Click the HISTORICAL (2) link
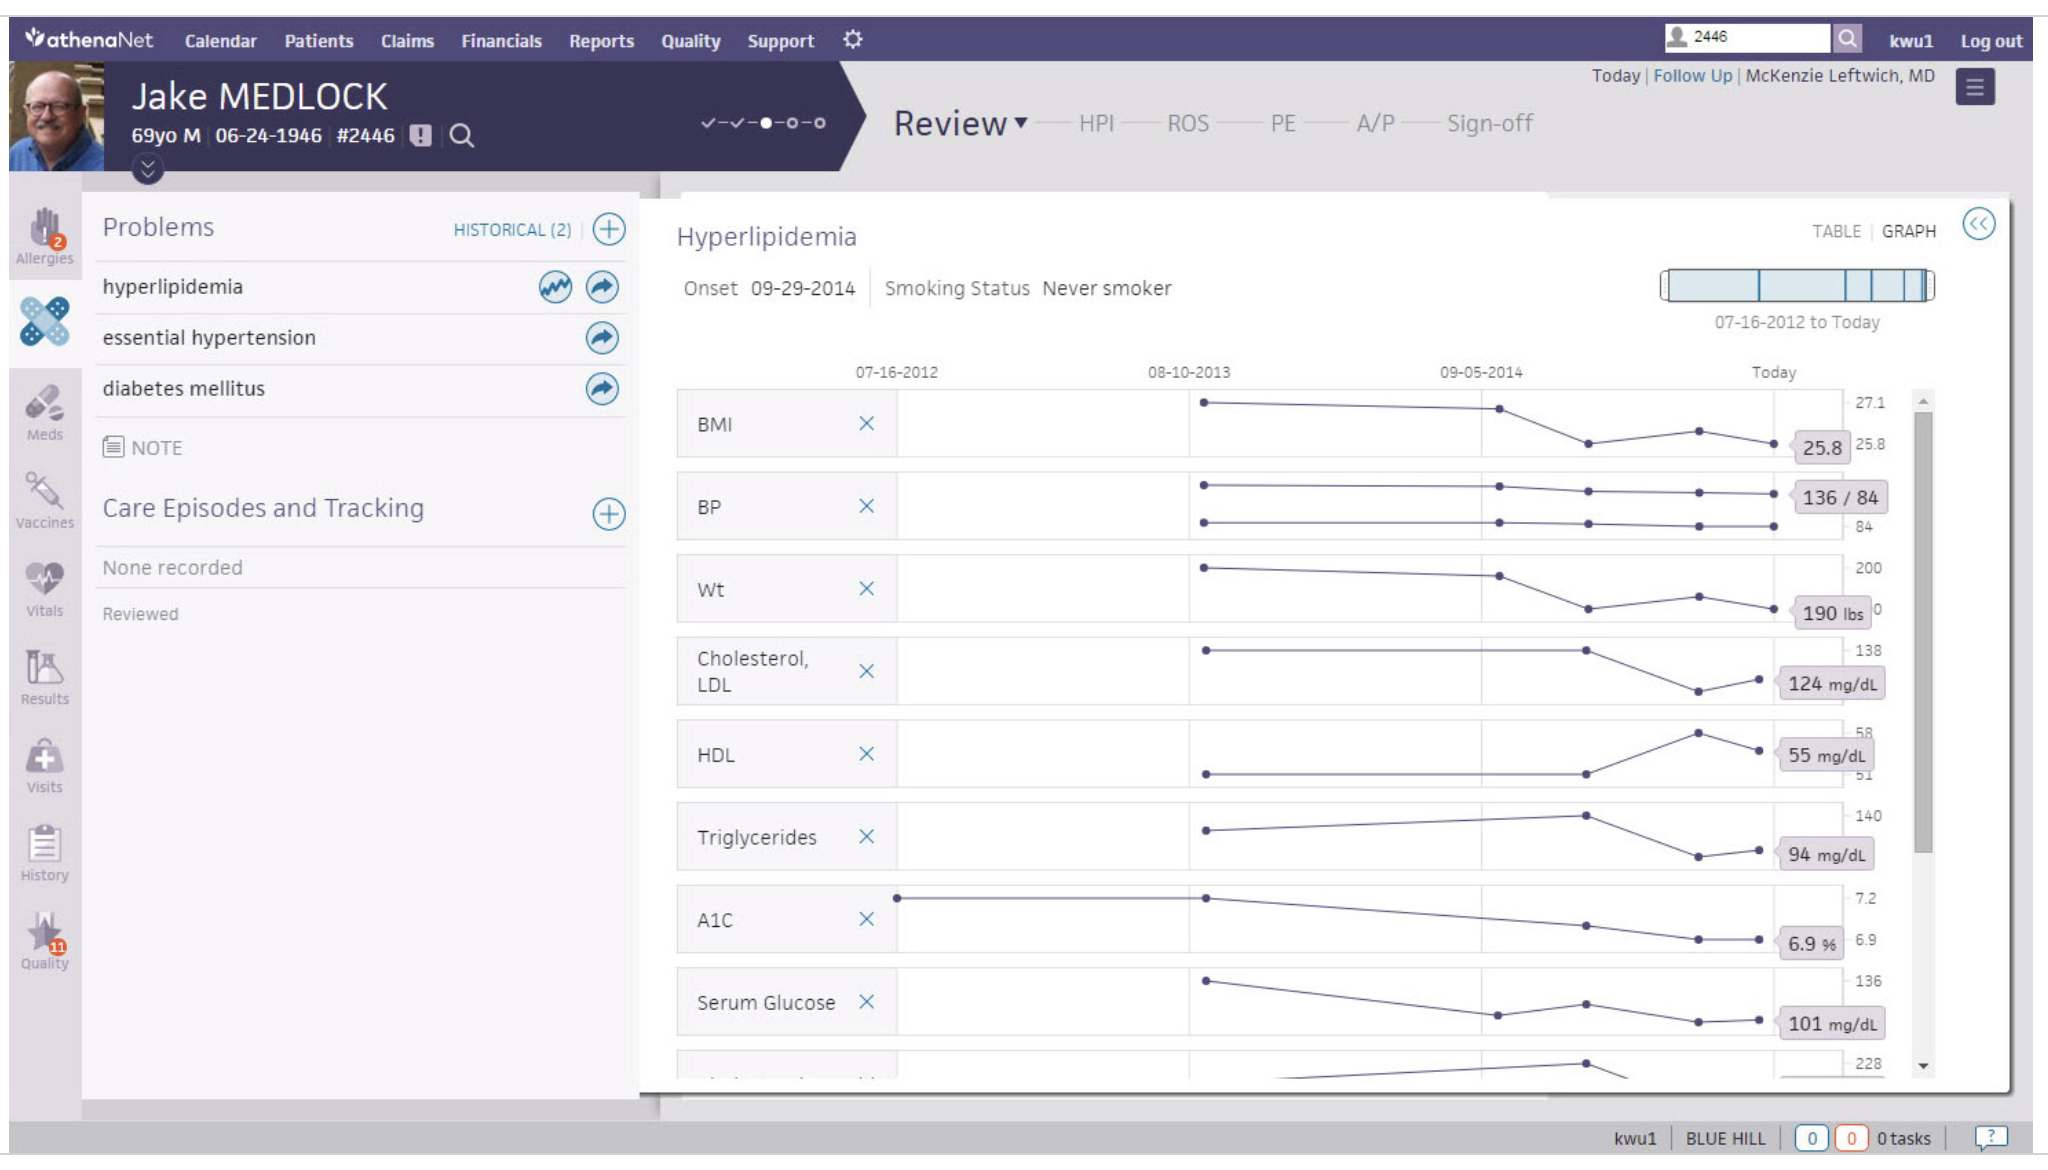2048x1170 pixels. point(512,230)
